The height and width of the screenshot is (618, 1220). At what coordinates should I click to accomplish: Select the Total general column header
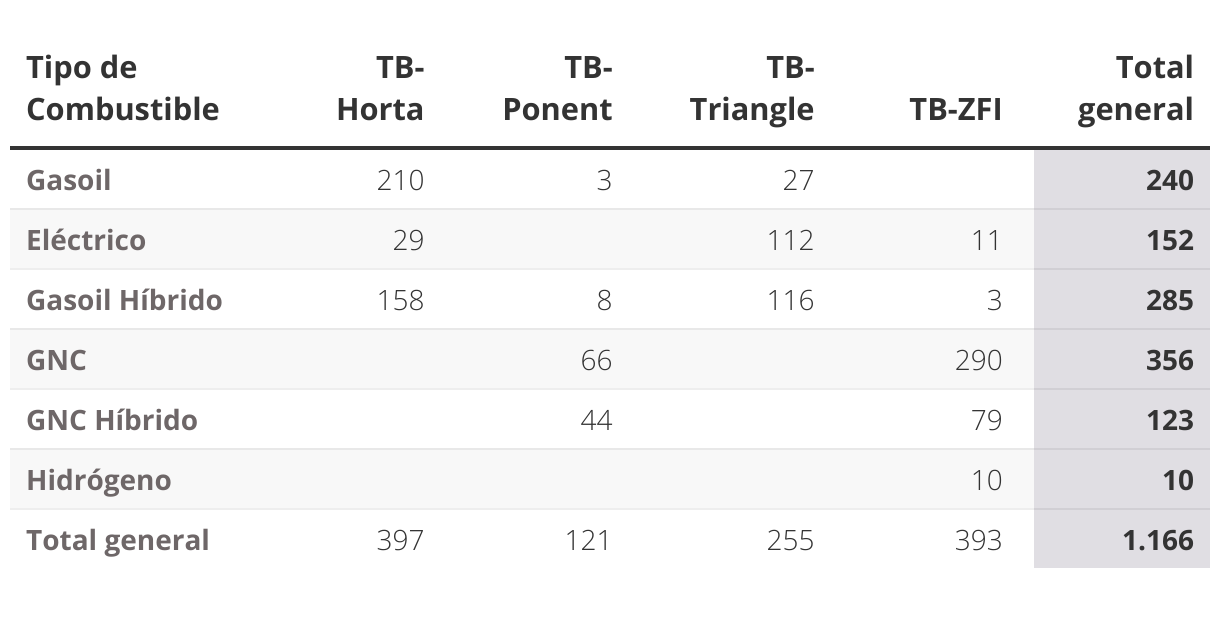click(1135, 88)
